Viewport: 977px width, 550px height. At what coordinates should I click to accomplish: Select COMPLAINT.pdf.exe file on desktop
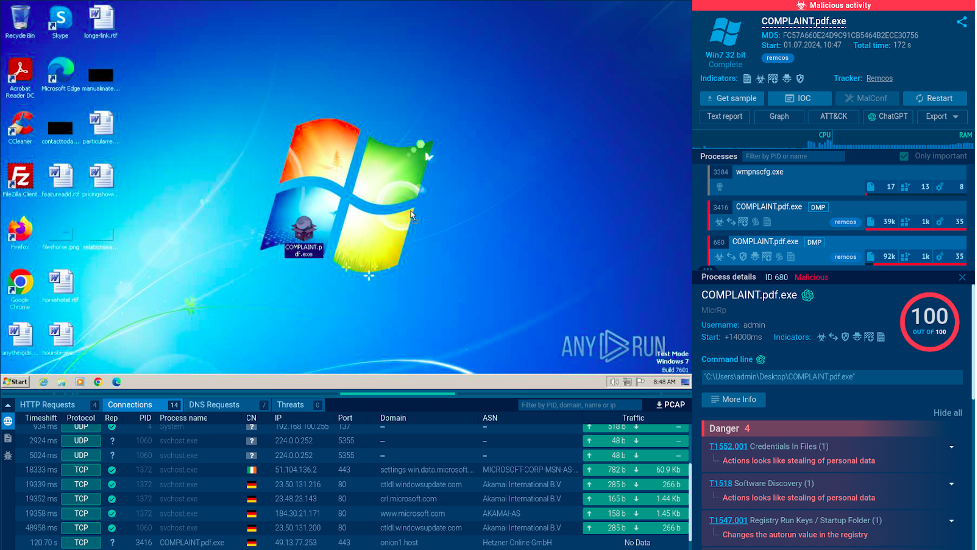point(303,237)
